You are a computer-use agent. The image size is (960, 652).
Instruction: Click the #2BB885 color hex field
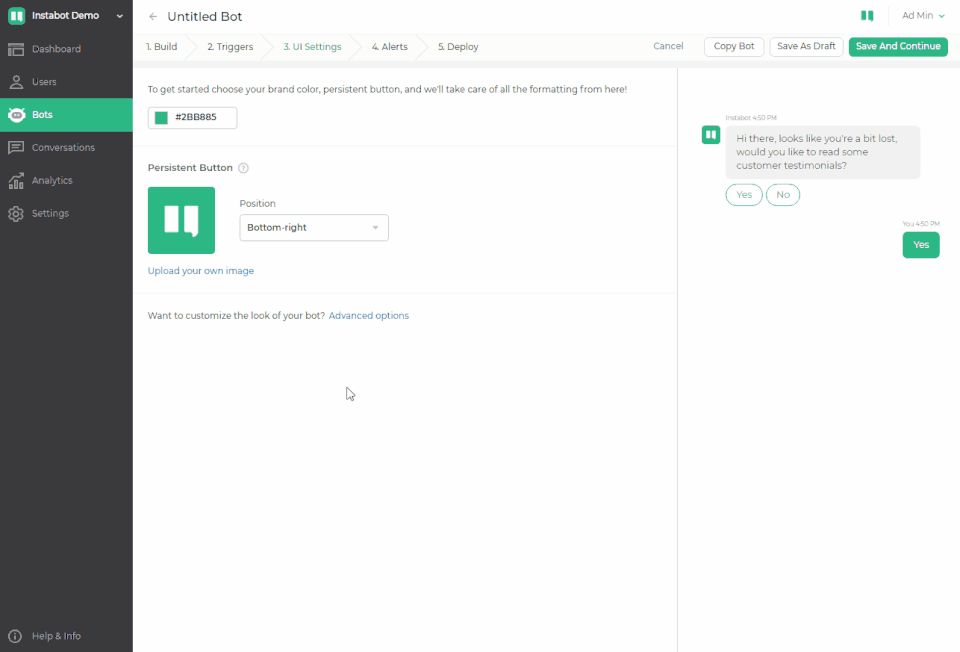click(192, 118)
